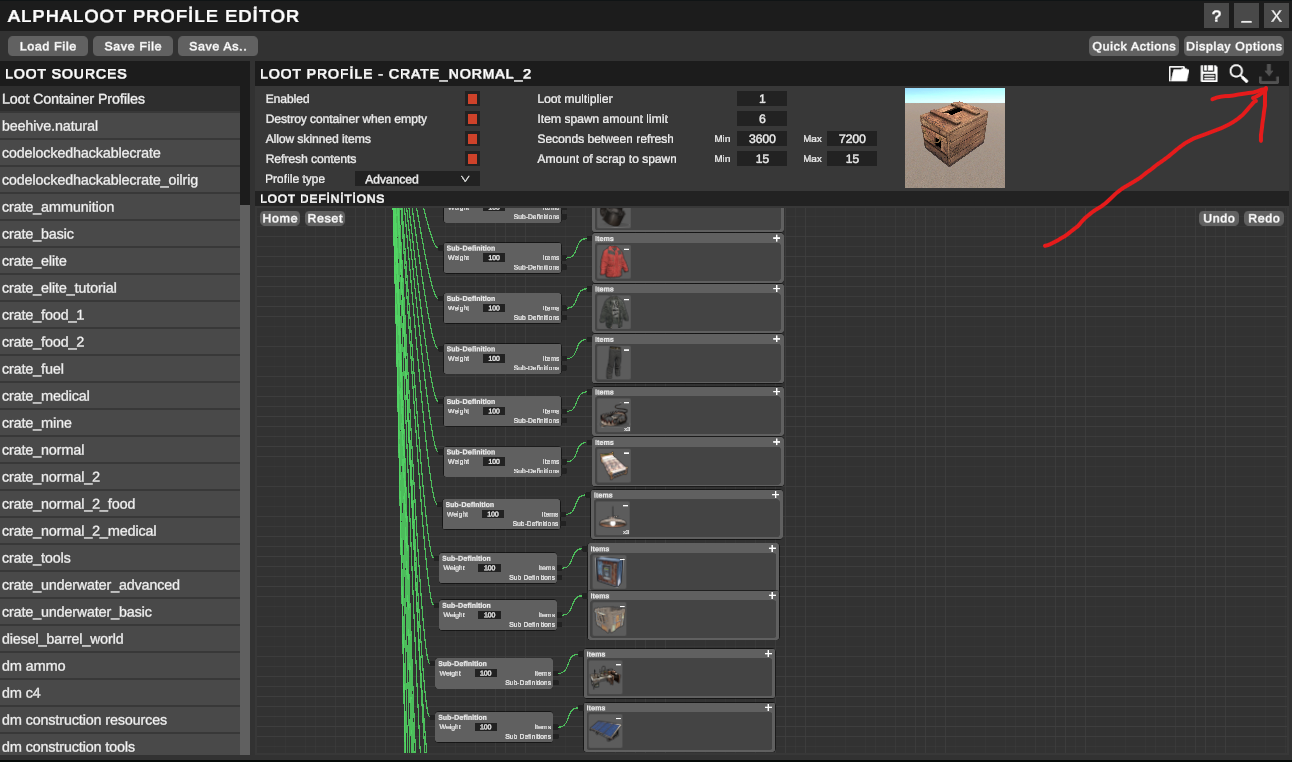The image size is (1292, 762).
Task: Select Loot Container Profiles in Loot Sources
Action: click(x=120, y=99)
